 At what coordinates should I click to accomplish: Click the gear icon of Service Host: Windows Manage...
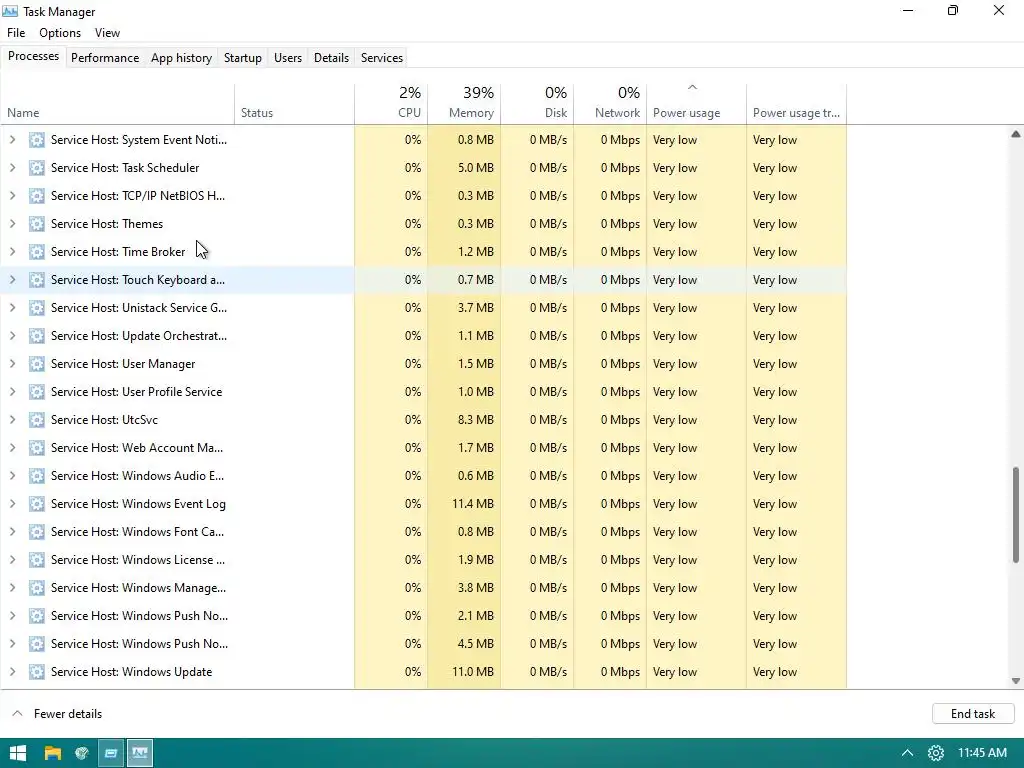click(37, 588)
